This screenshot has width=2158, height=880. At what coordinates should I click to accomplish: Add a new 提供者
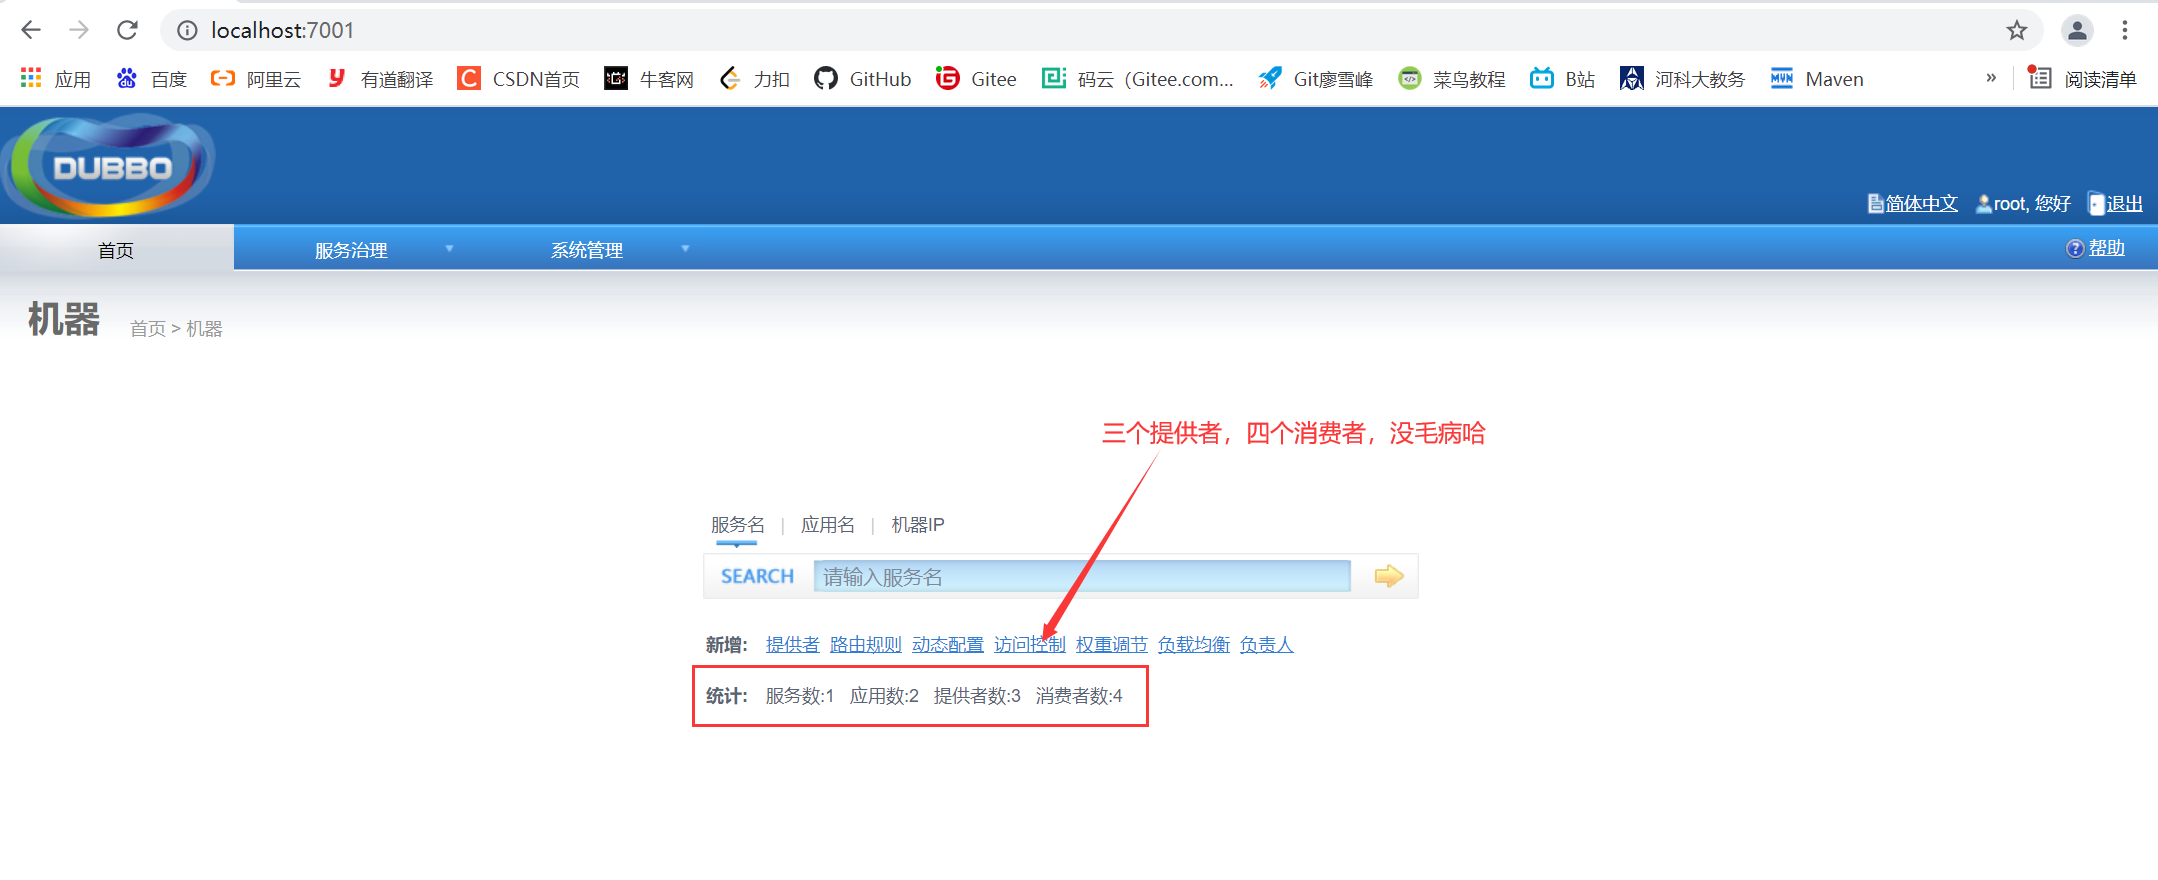point(793,644)
